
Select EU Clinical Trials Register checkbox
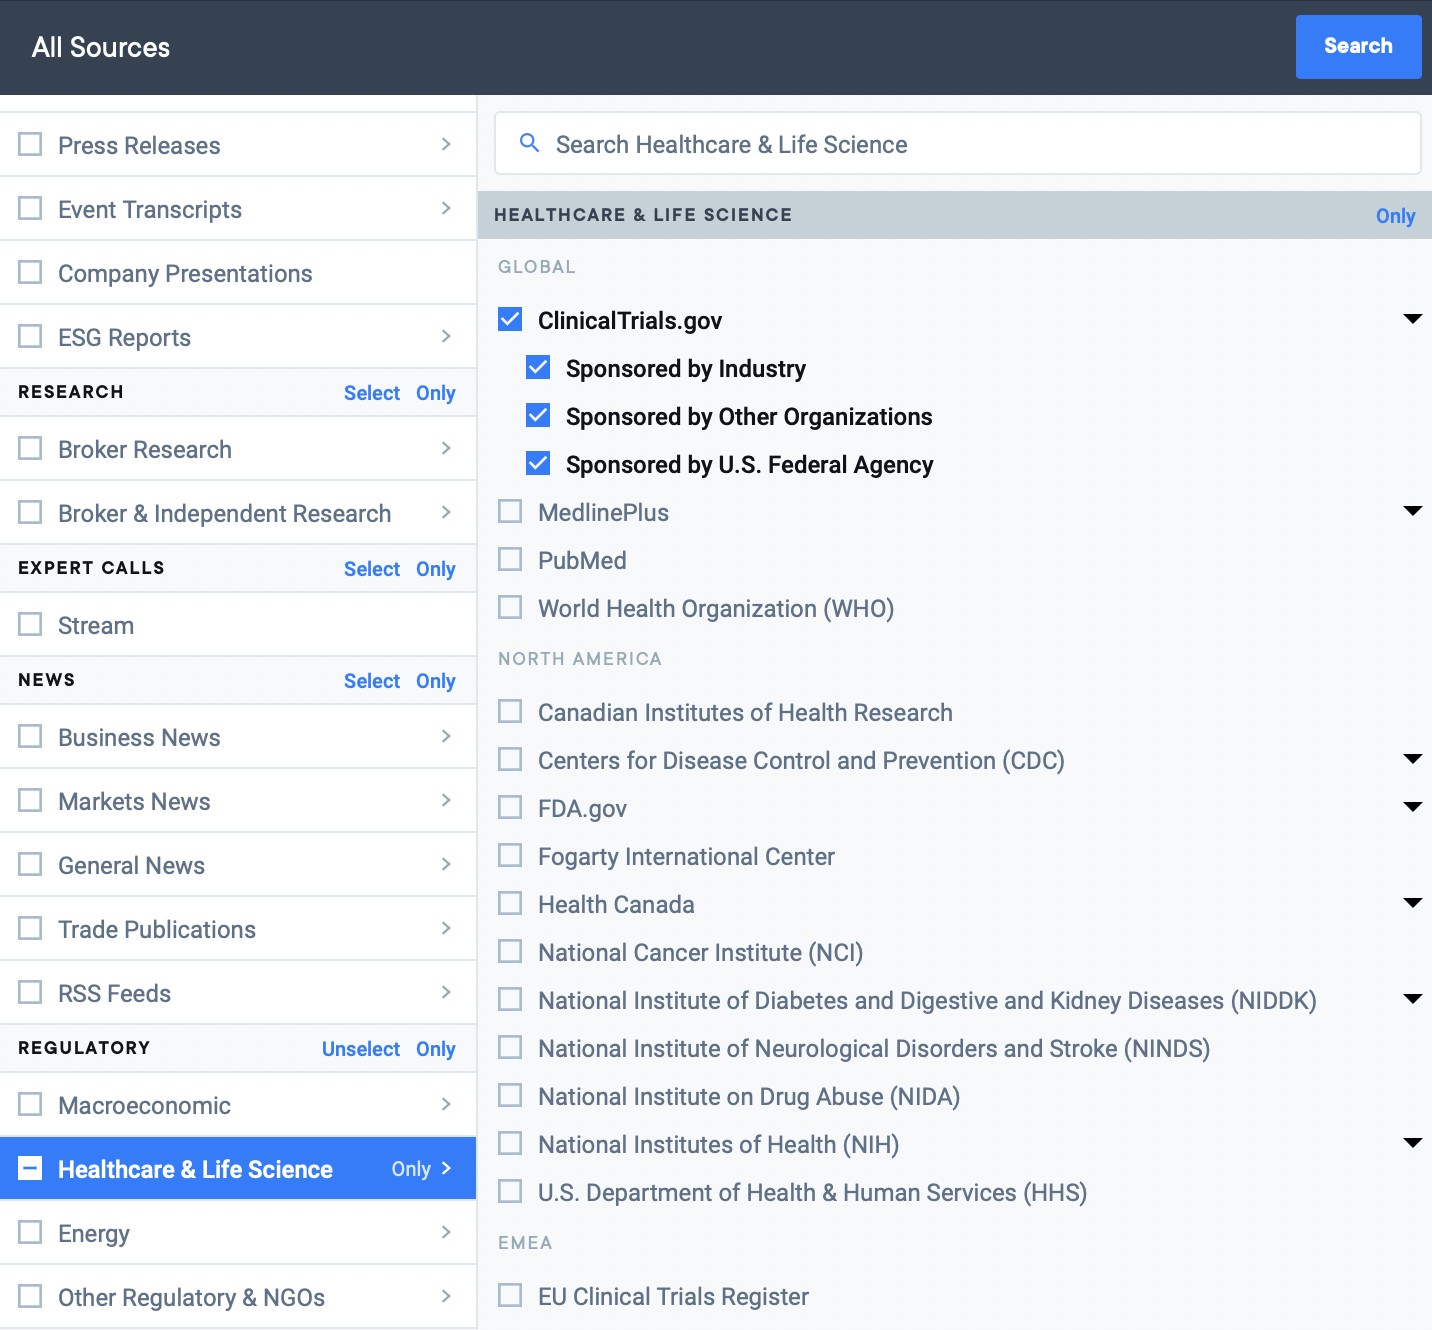(x=510, y=1295)
